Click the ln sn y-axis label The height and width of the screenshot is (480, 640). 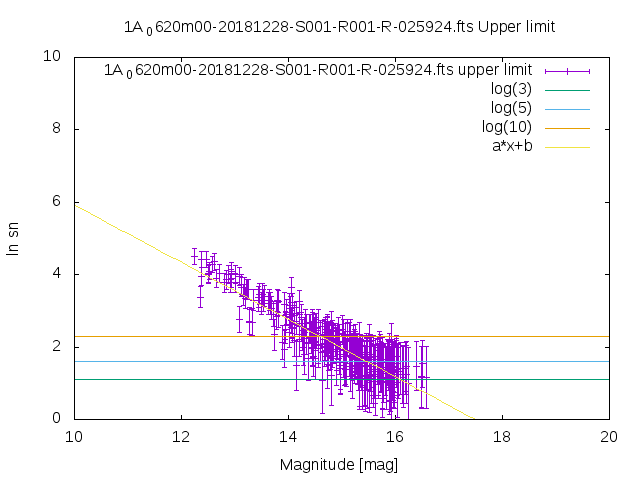pos(13,239)
